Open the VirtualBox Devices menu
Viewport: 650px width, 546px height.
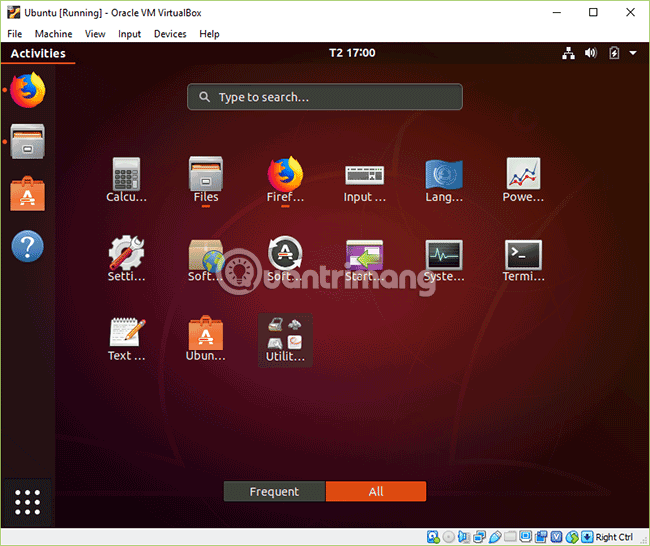click(170, 34)
